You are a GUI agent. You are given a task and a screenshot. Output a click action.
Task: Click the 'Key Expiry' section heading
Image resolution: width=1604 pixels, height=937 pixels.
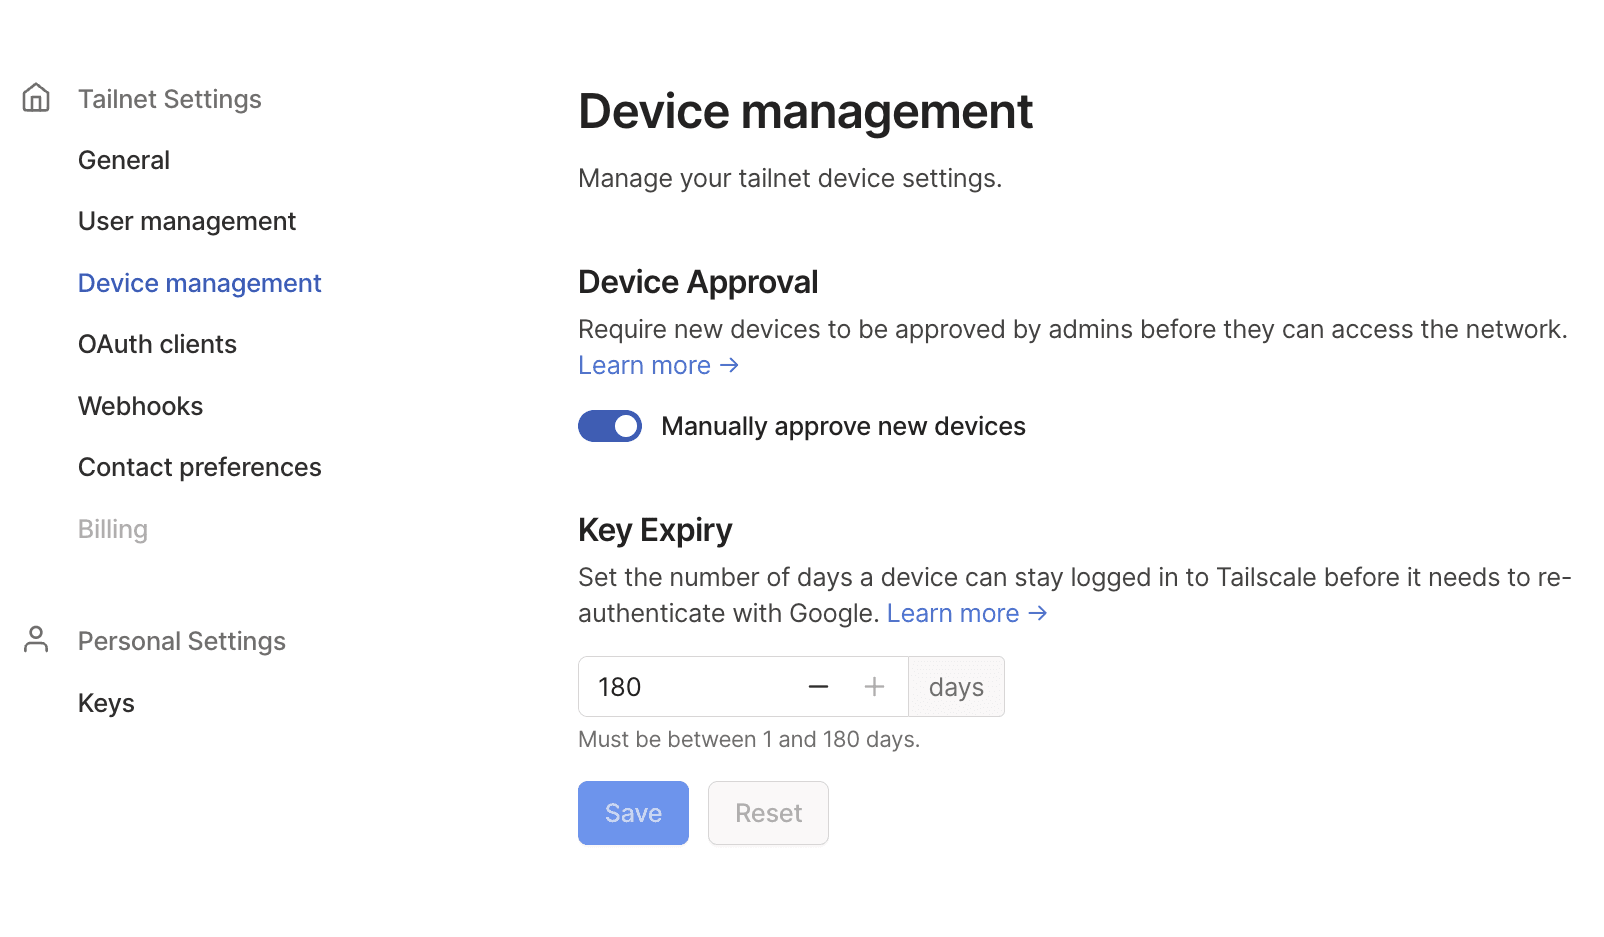tap(655, 530)
